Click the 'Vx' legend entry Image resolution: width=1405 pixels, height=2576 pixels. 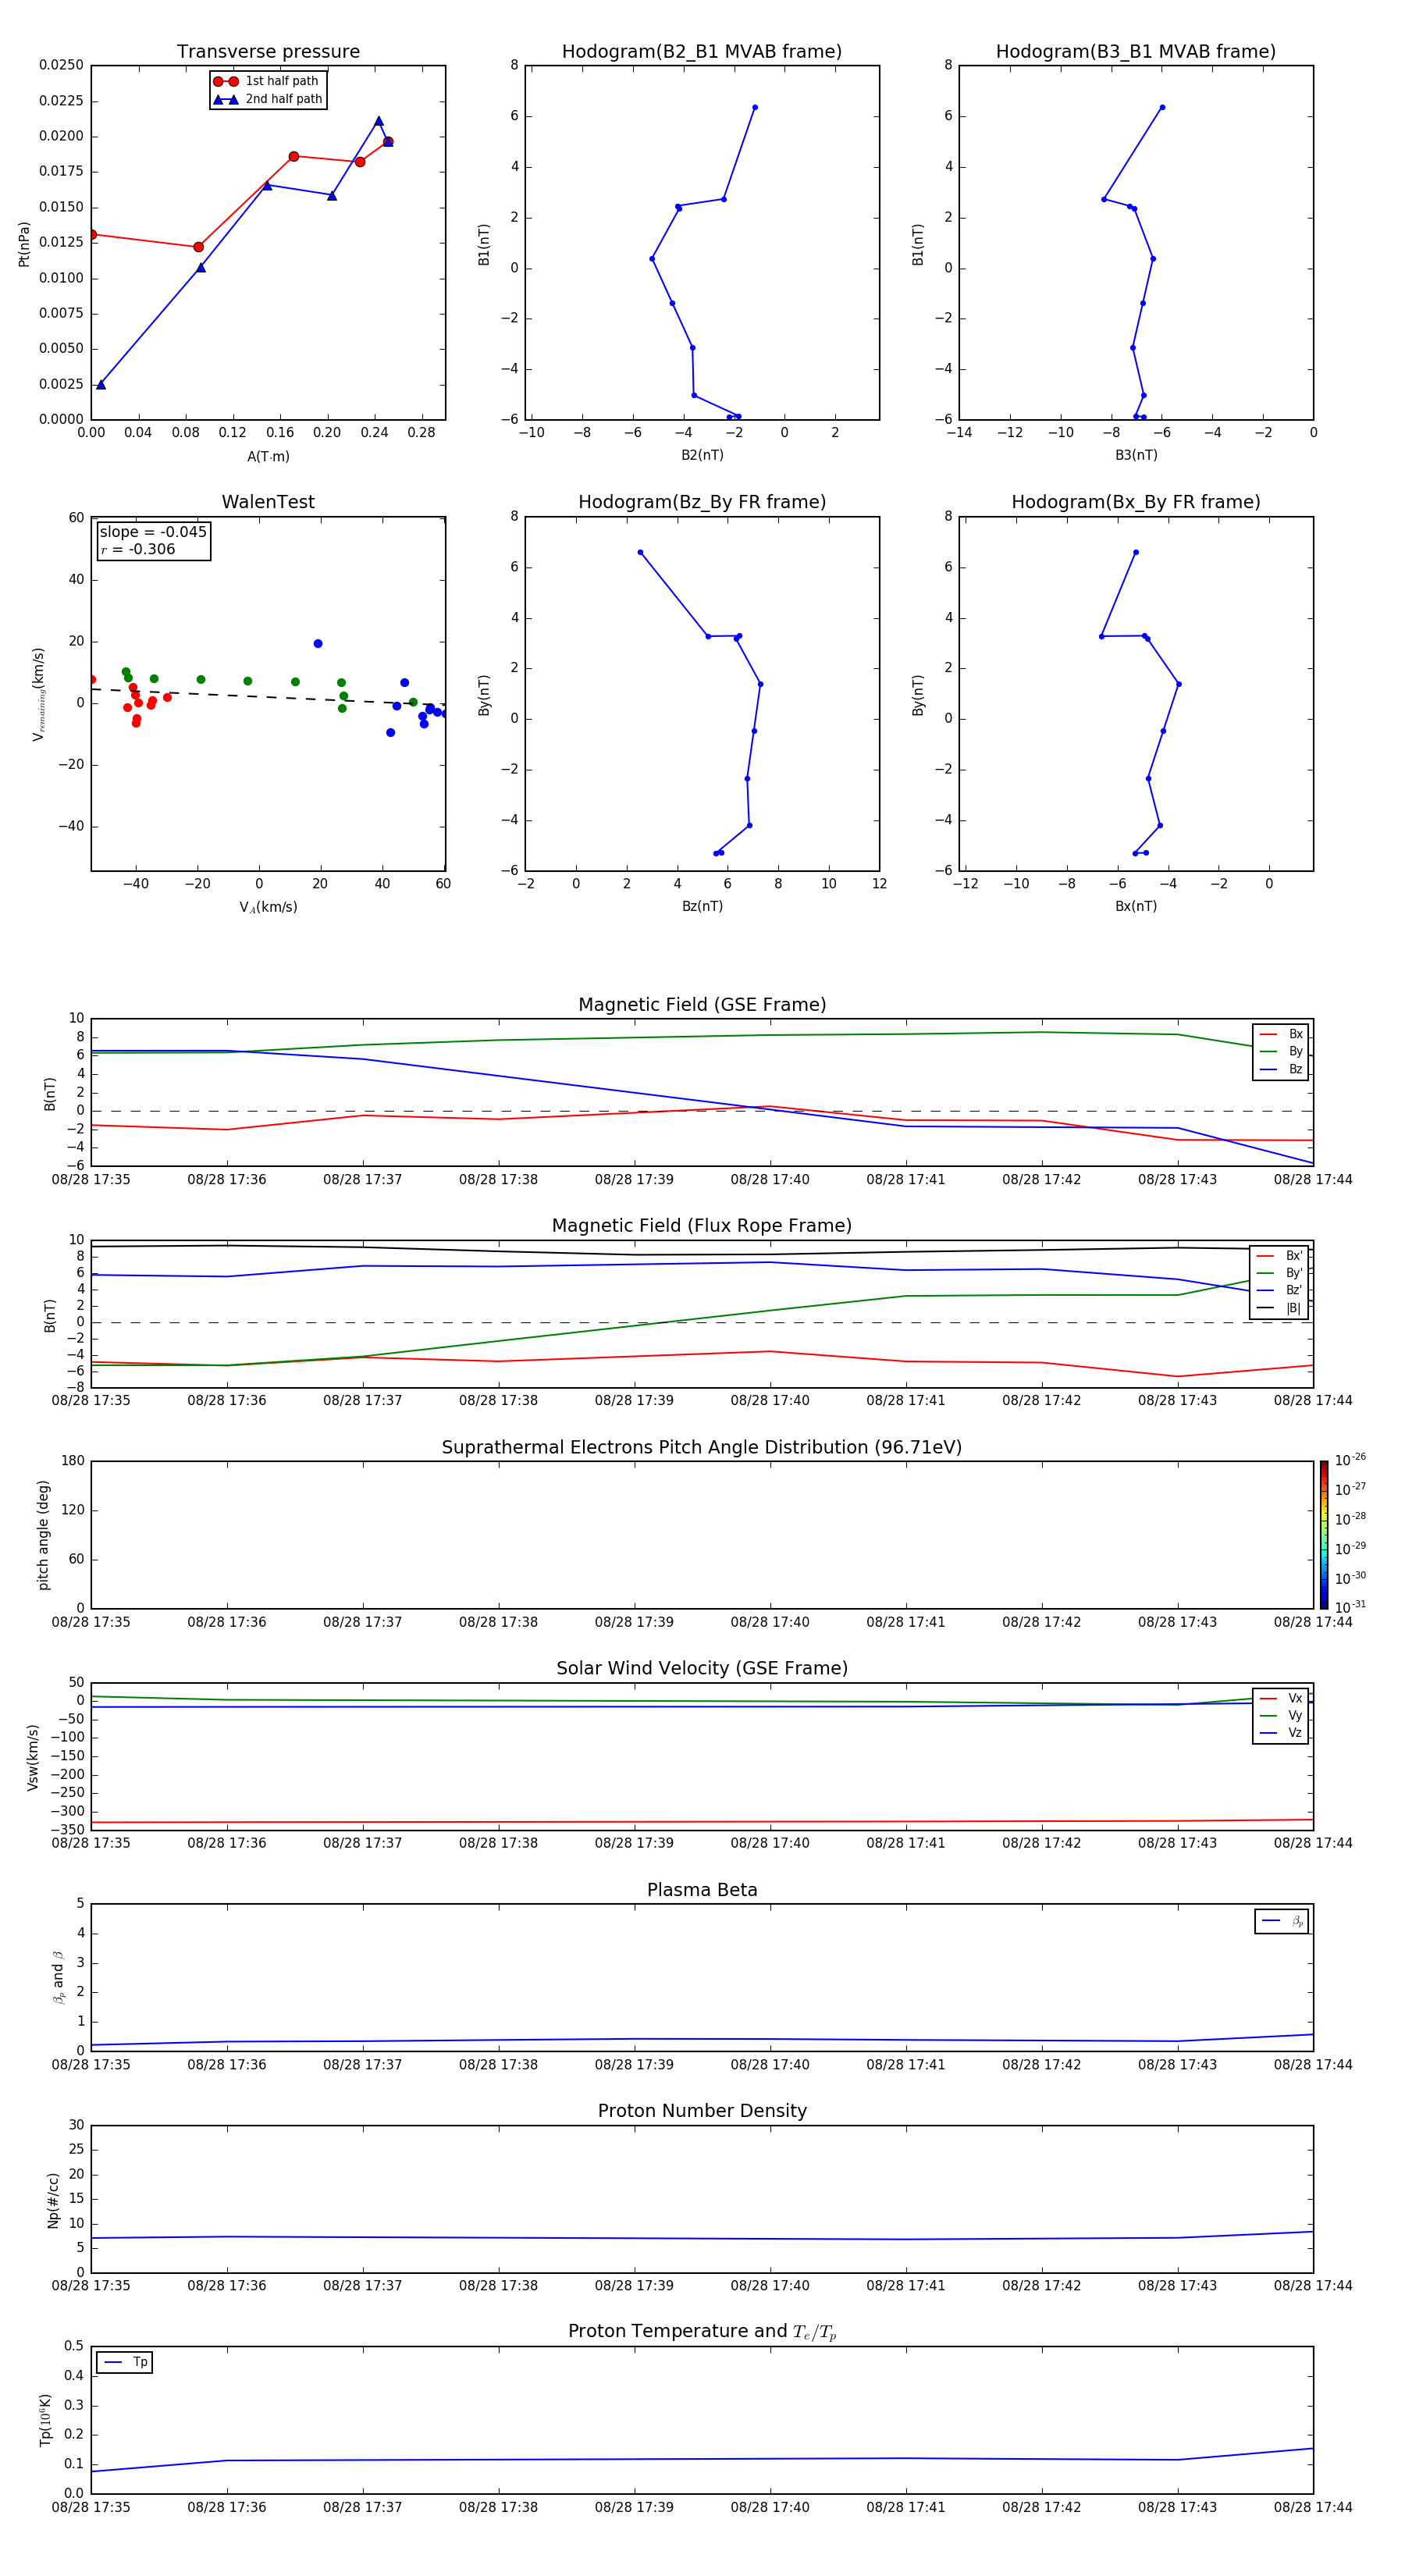pyautogui.click(x=1281, y=1698)
